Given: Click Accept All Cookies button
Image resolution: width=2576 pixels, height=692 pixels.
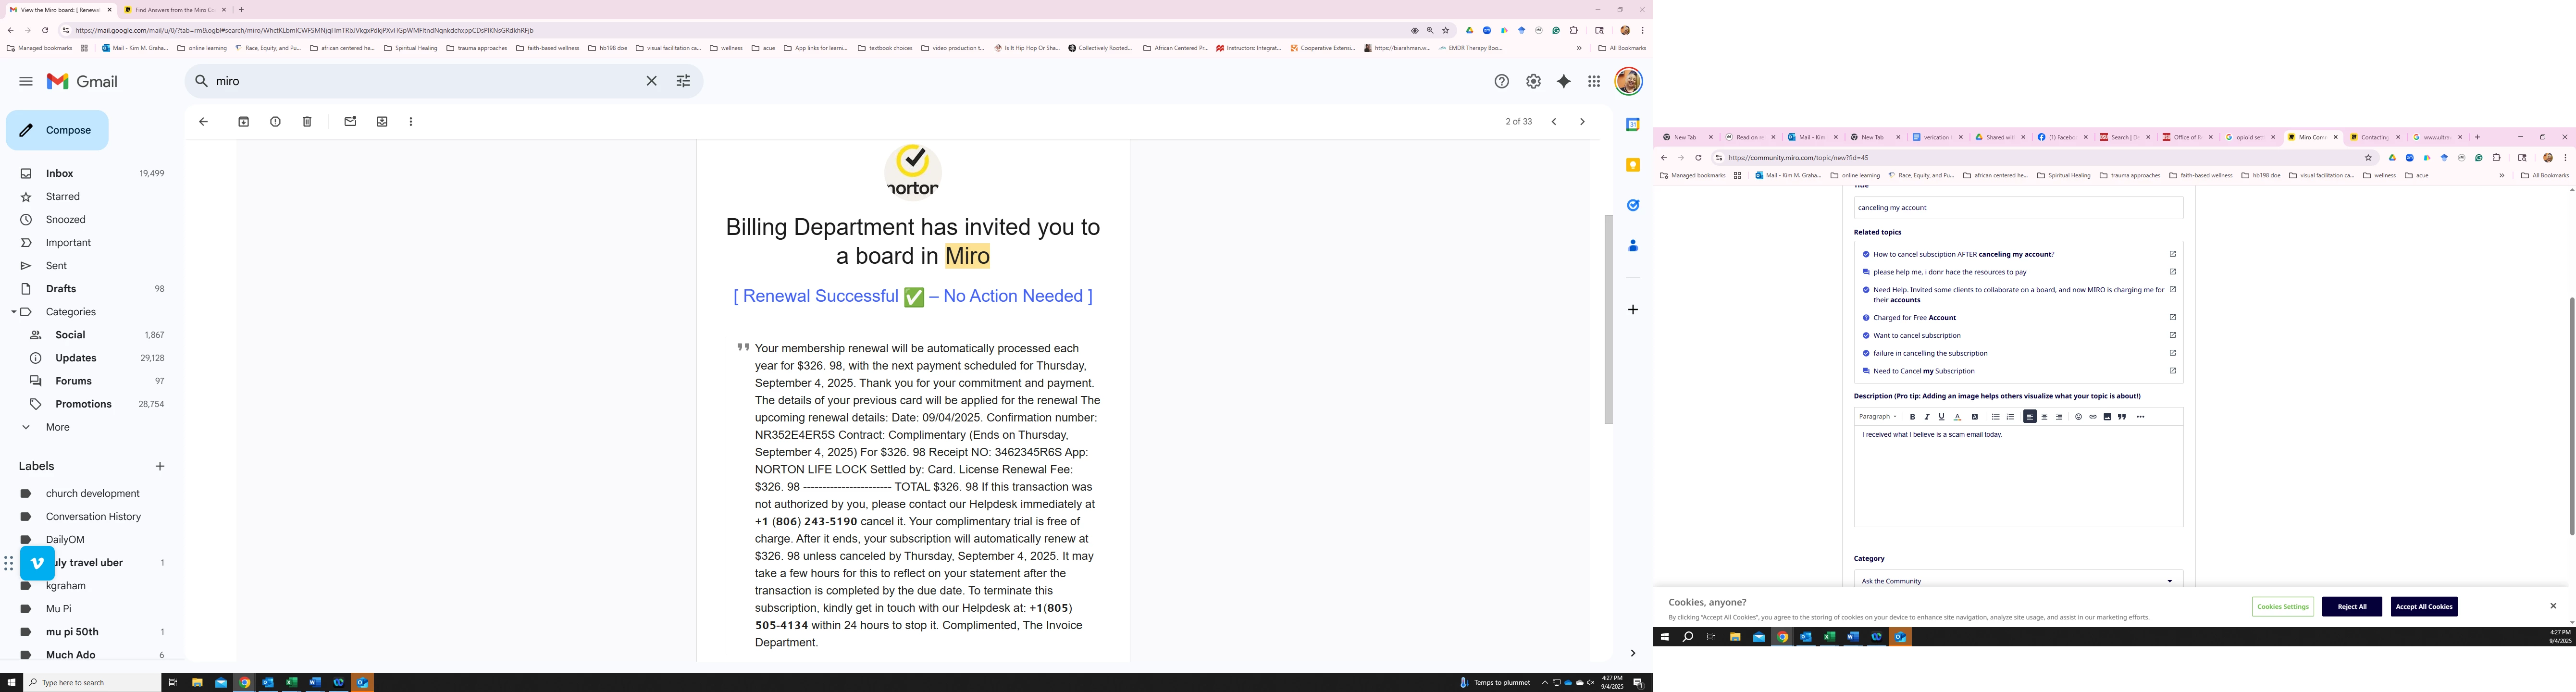Looking at the screenshot, I should point(2423,607).
